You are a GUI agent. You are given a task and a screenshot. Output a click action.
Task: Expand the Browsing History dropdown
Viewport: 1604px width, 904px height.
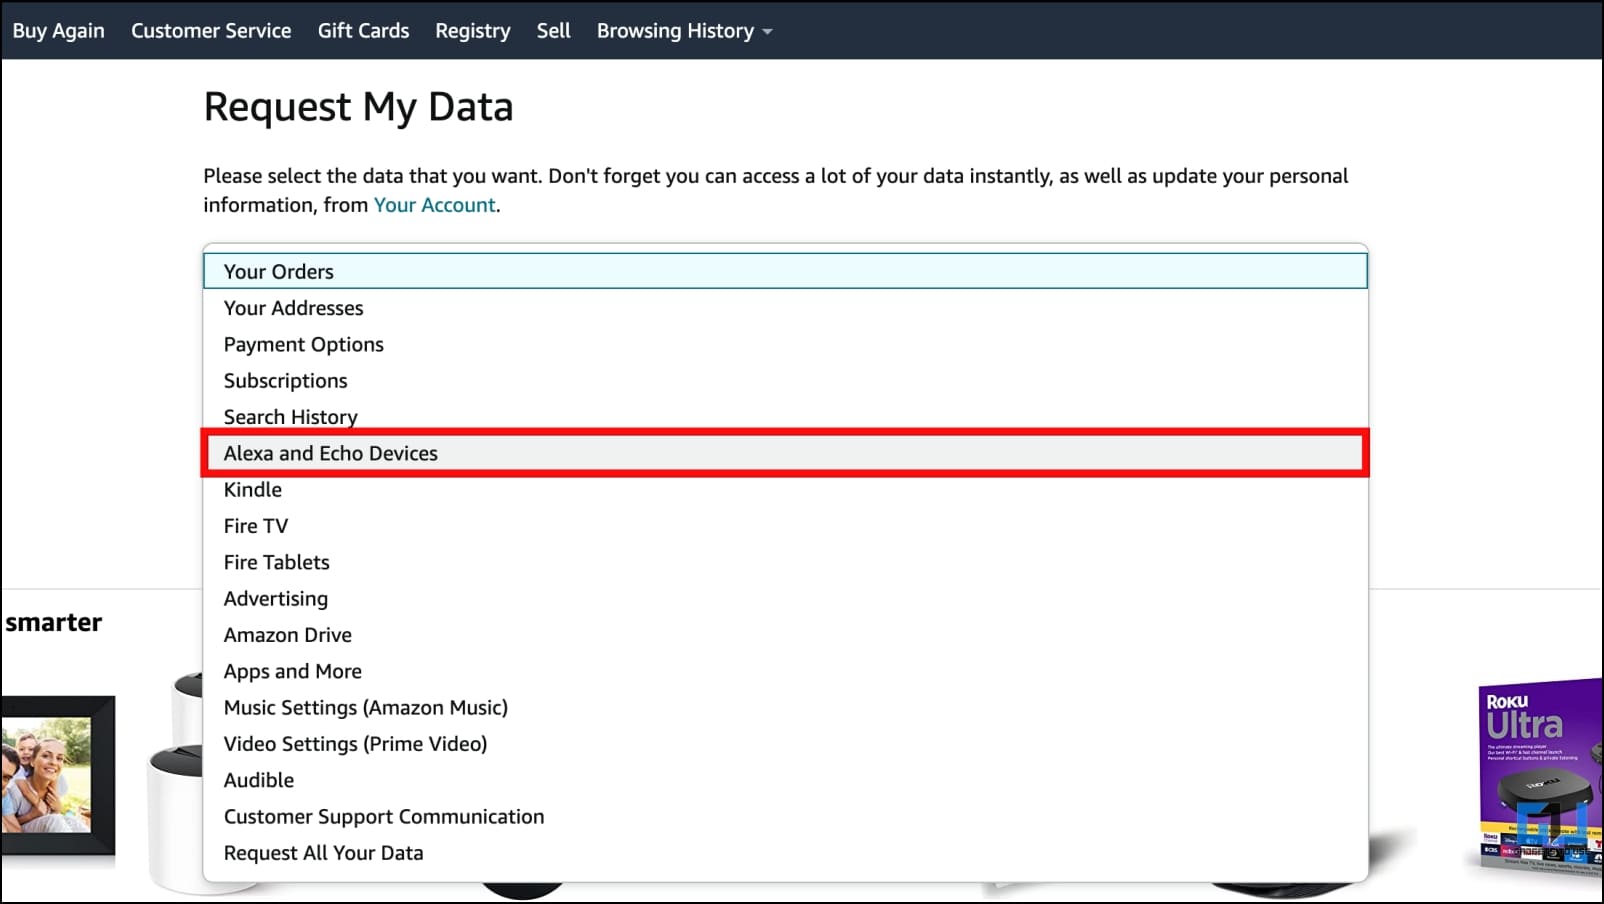coord(684,31)
